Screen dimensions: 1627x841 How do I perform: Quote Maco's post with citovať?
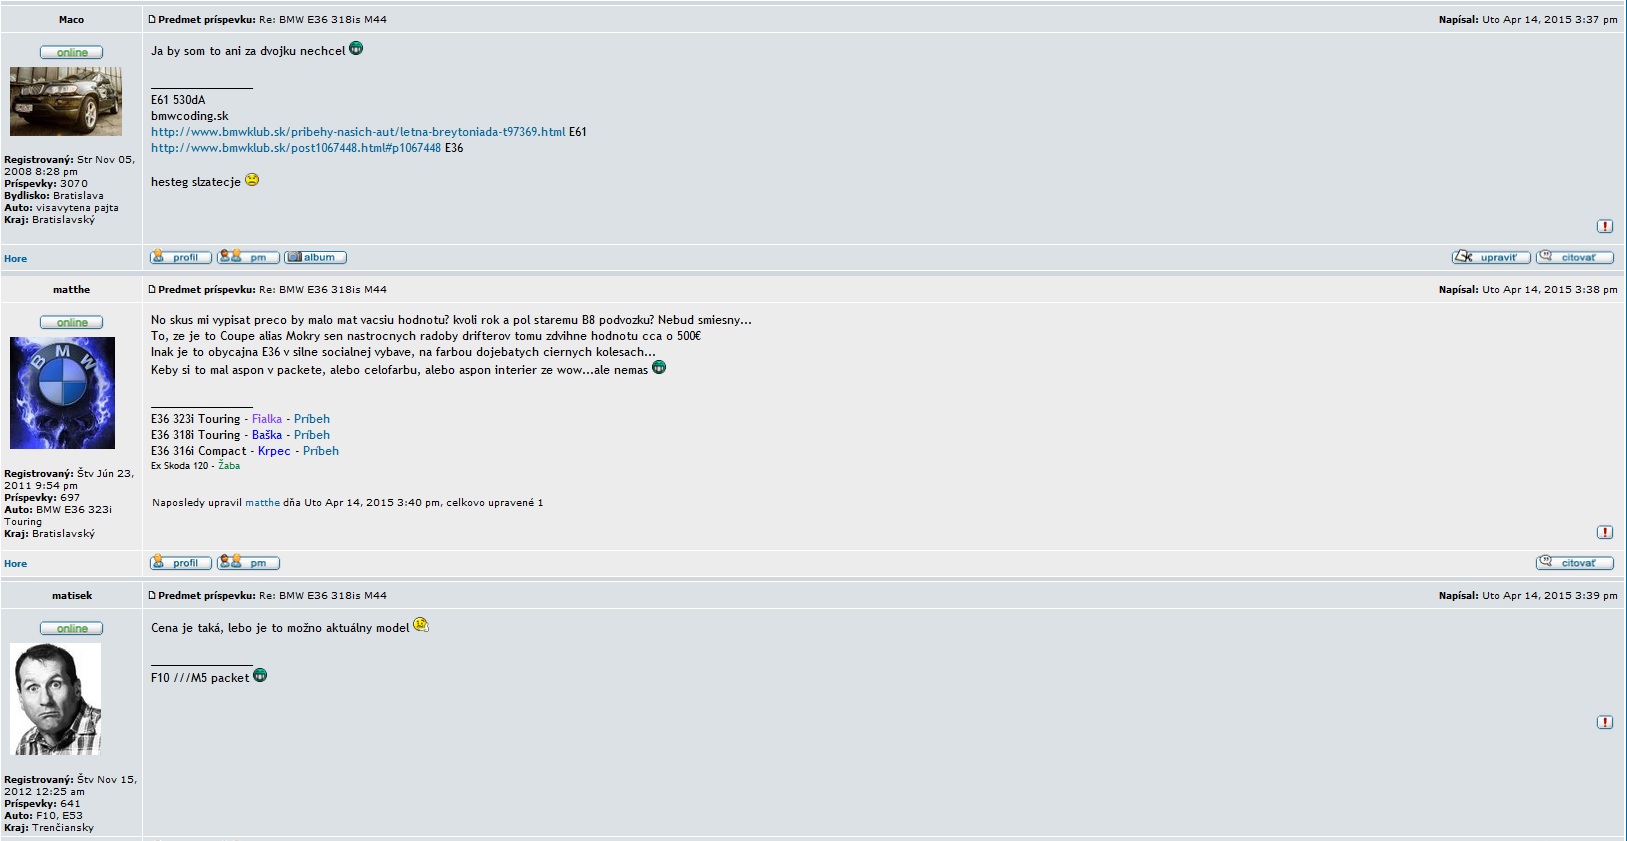(1575, 257)
